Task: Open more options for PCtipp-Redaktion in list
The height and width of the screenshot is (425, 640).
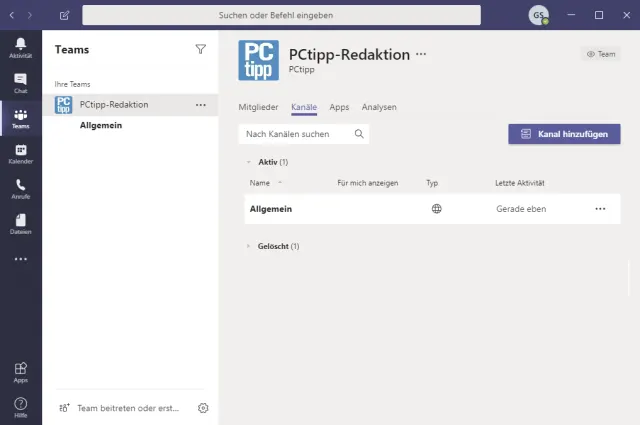Action: point(200,105)
